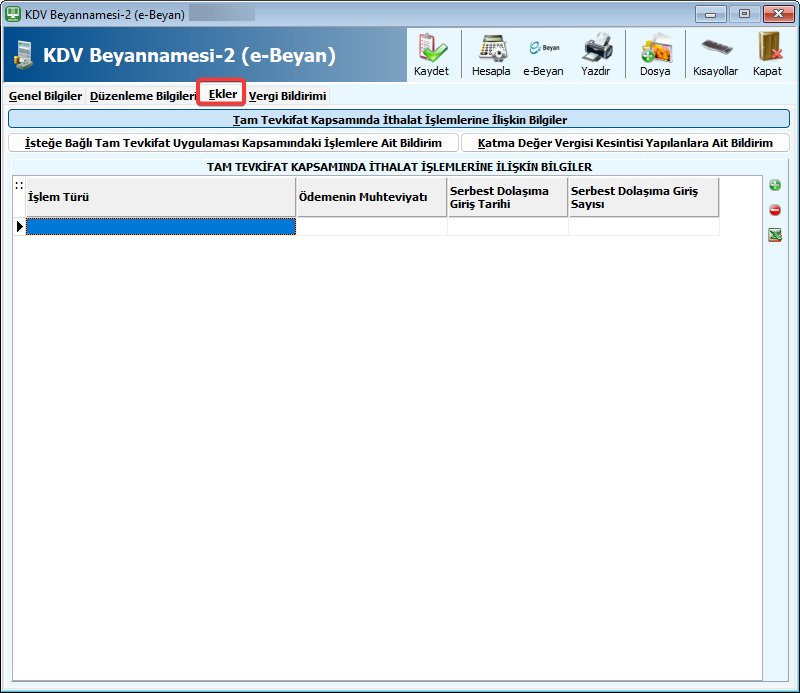The width and height of the screenshot is (800, 693).
Task: Delete row with red minus icon
Action: (x=775, y=210)
